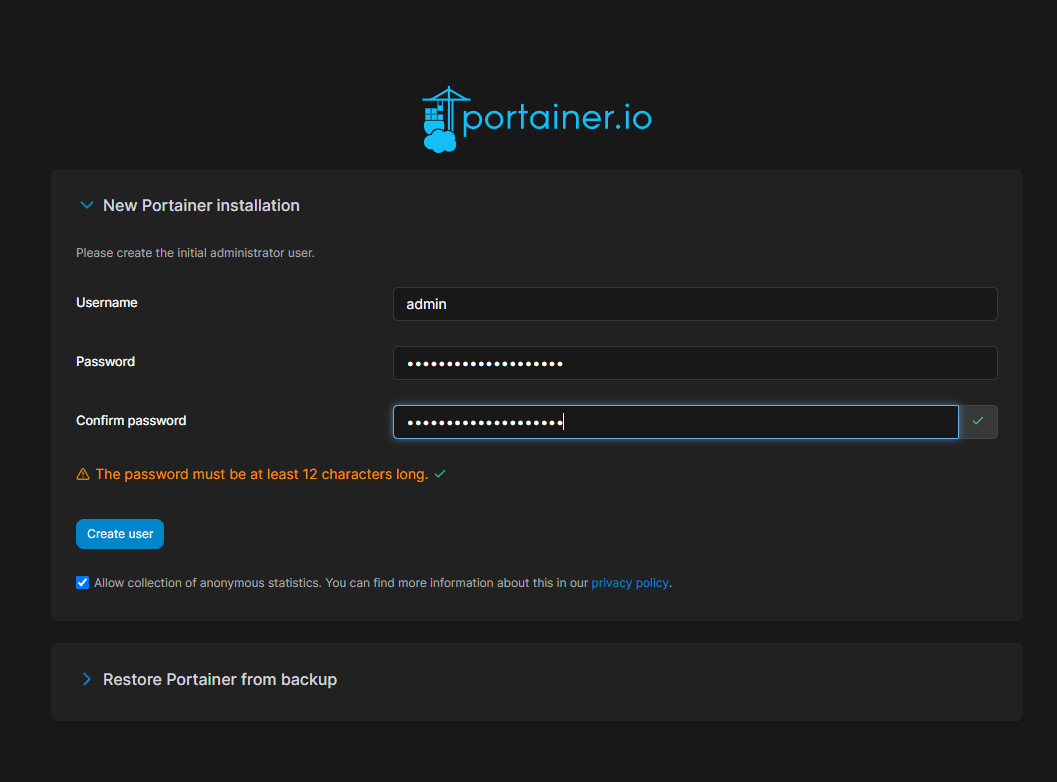Click the Create user button
This screenshot has width=1057, height=782.
coord(119,533)
